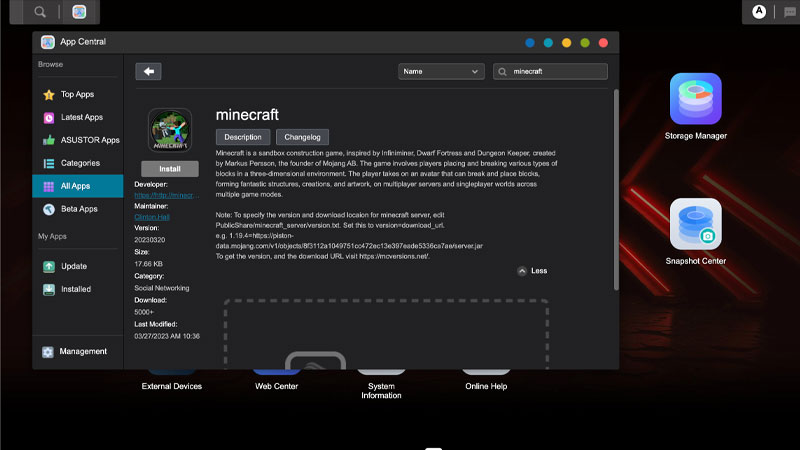Image resolution: width=800 pixels, height=450 pixels.
Task: Click the back arrow button
Action: coord(148,71)
